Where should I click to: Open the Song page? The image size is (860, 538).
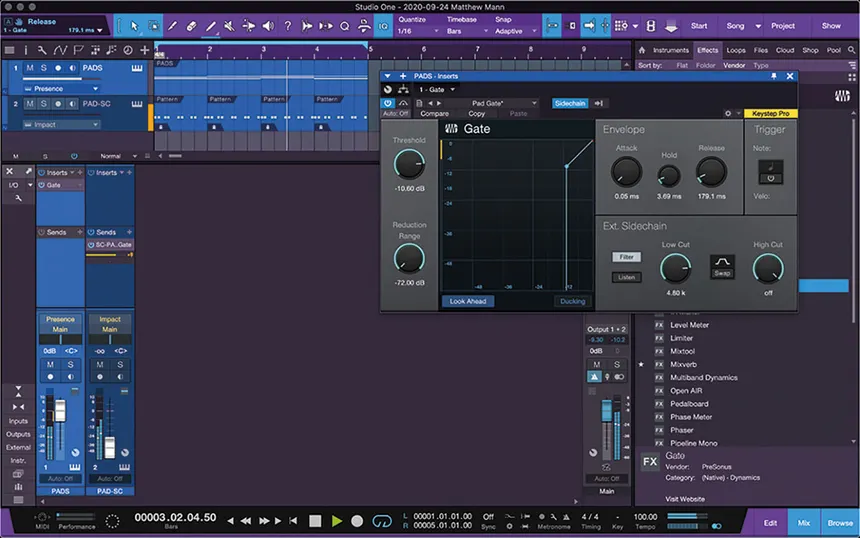[735, 26]
